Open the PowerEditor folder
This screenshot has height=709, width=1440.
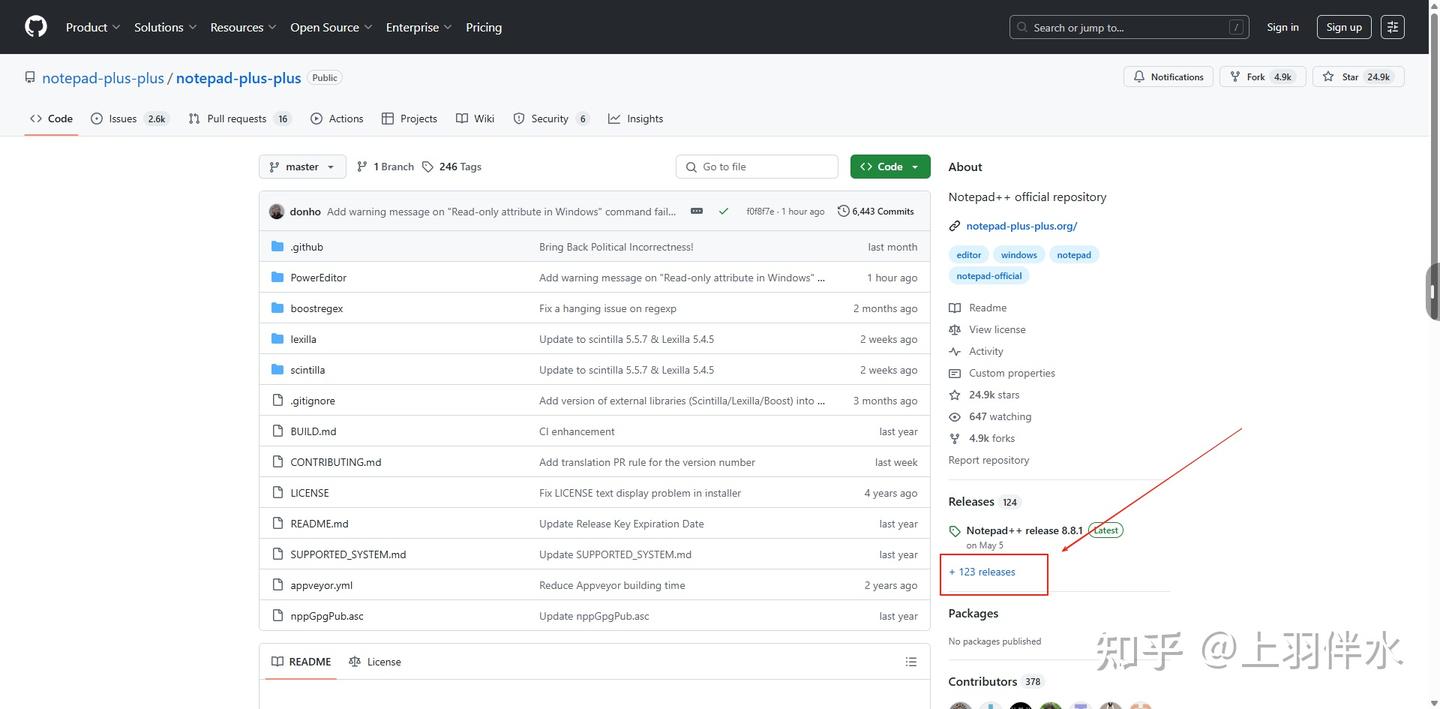(x=318, y=278)
